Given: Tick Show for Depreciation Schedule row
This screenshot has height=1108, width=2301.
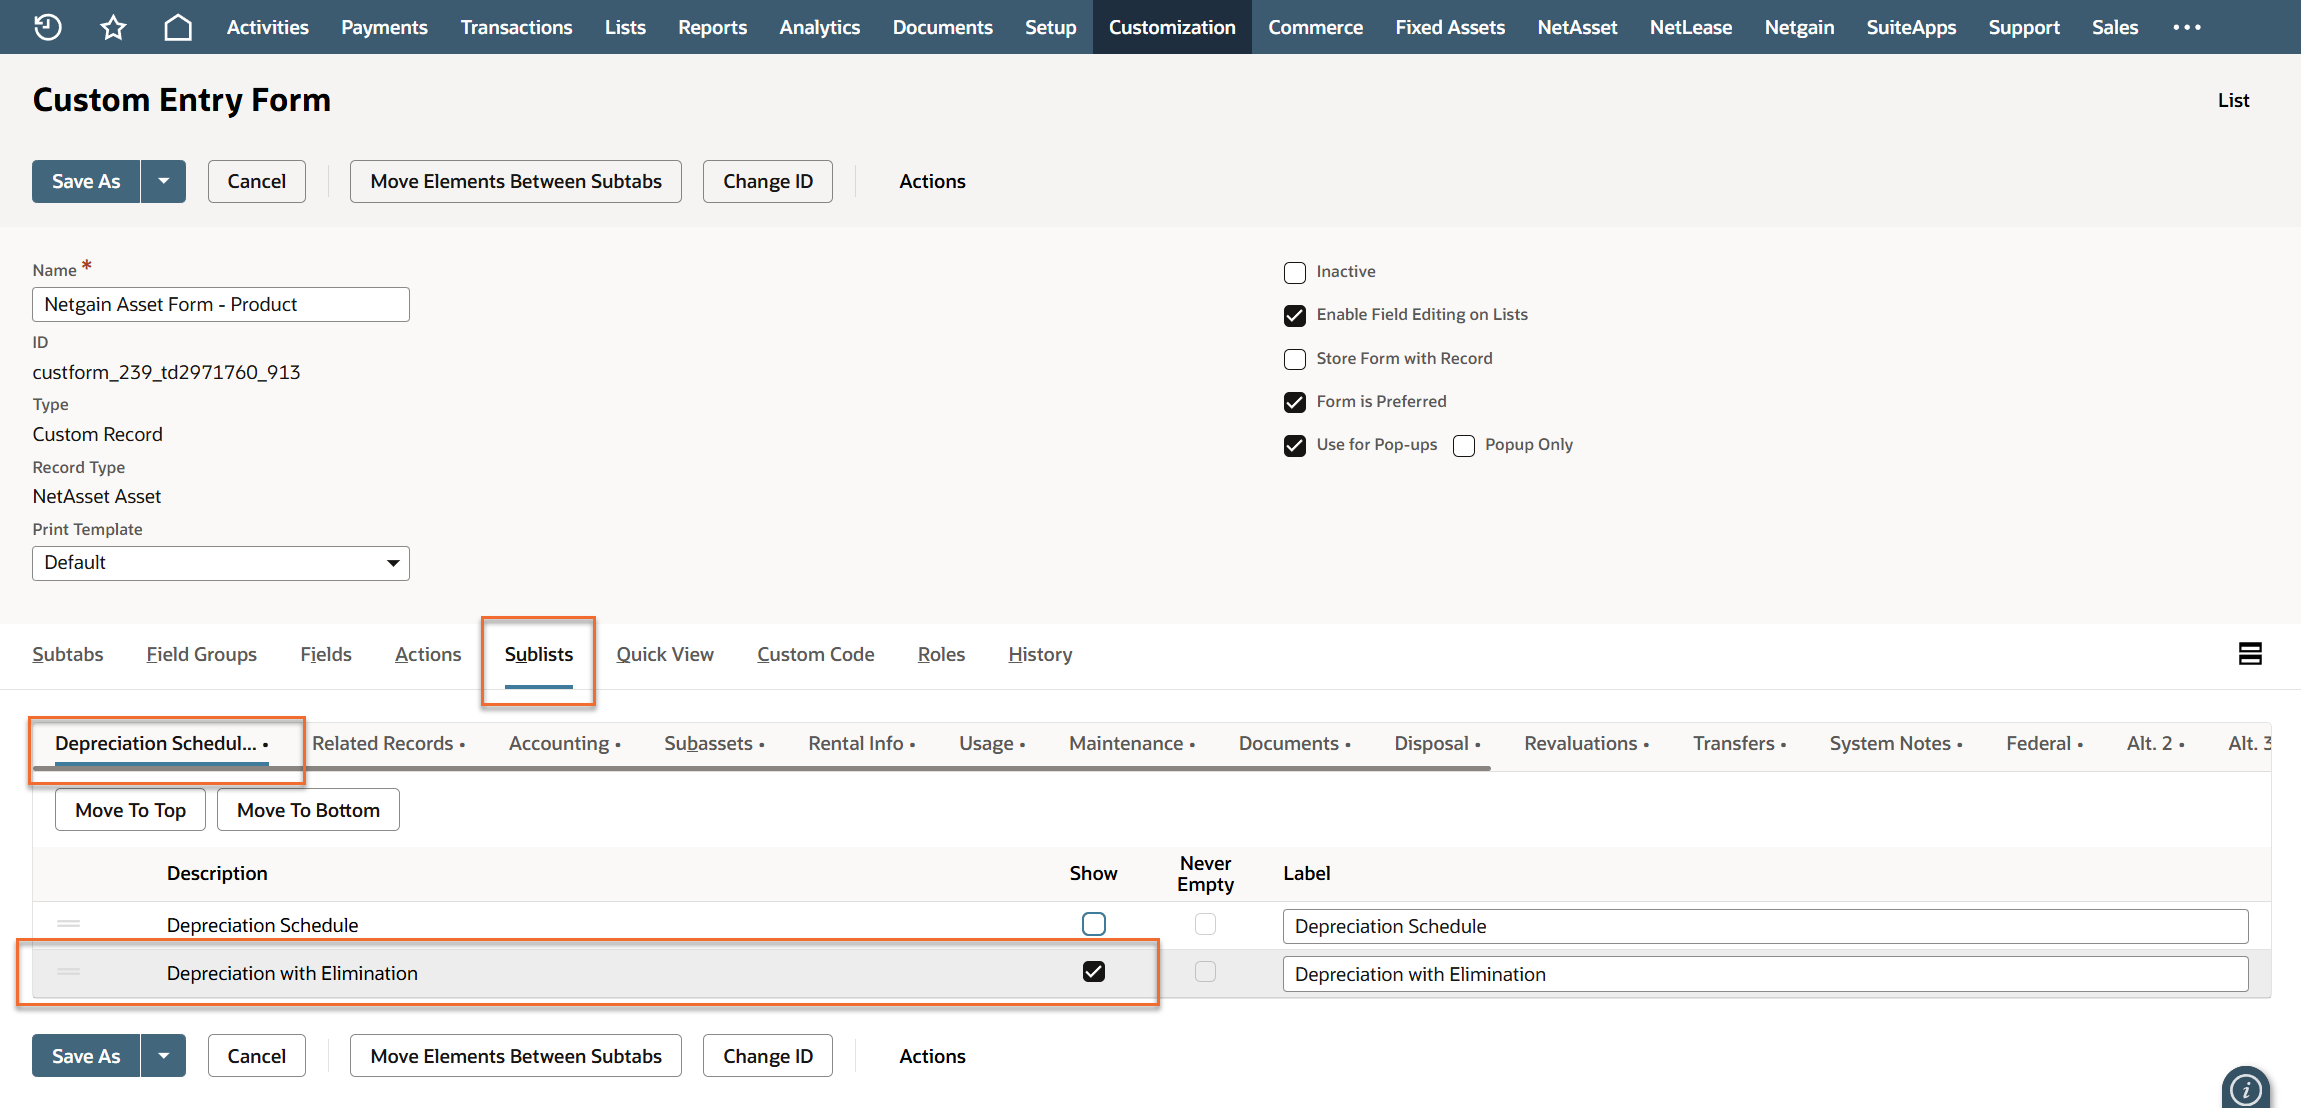Looking at the screenshot, I should [1093, 924].
